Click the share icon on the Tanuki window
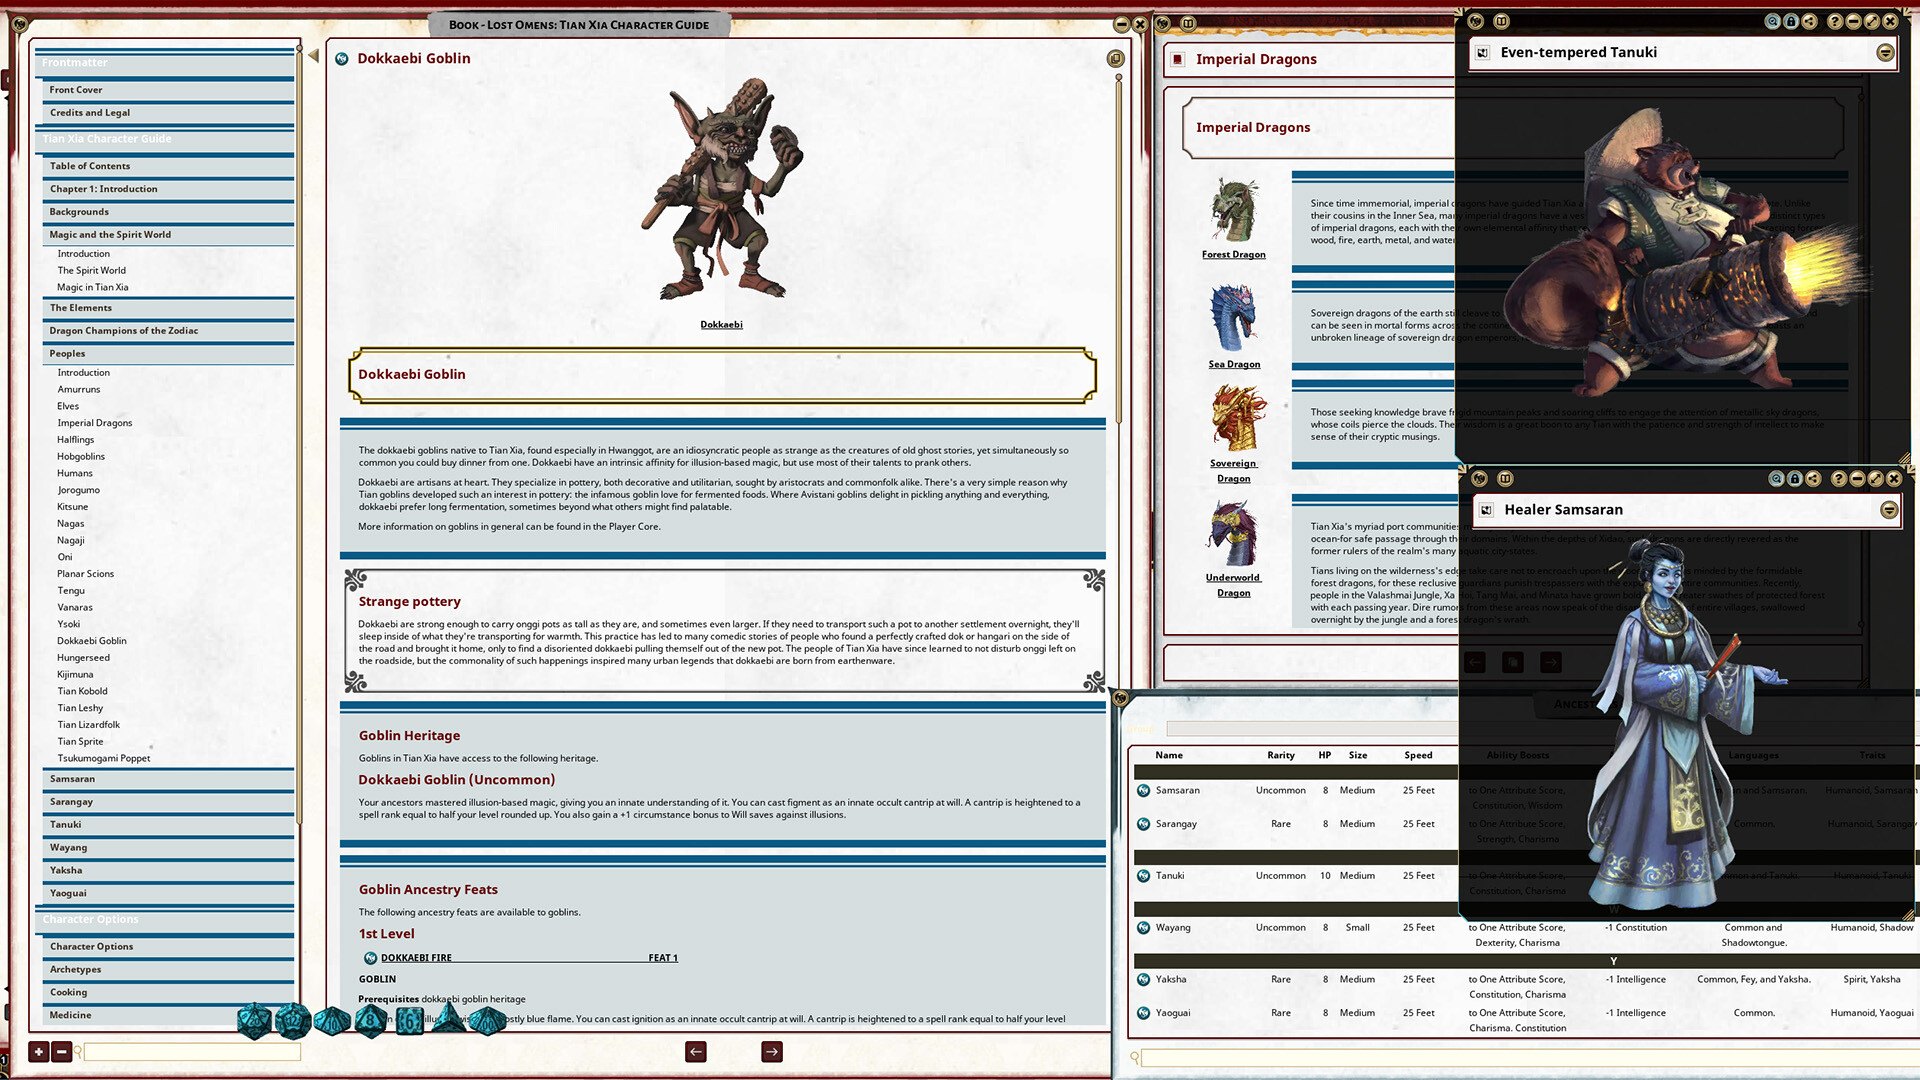The height and width of the screenshot is (1080, 1920). point(1808,21)
